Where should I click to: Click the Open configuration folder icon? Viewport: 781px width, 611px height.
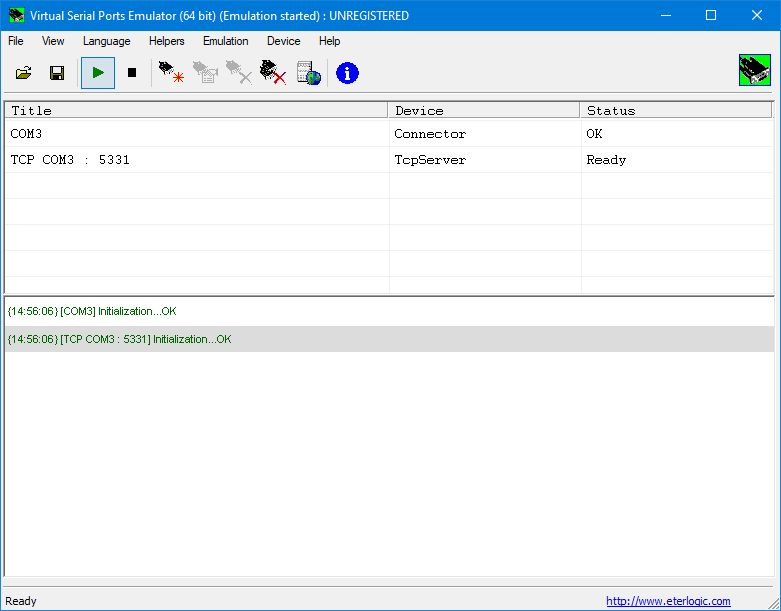coord(24,73)
